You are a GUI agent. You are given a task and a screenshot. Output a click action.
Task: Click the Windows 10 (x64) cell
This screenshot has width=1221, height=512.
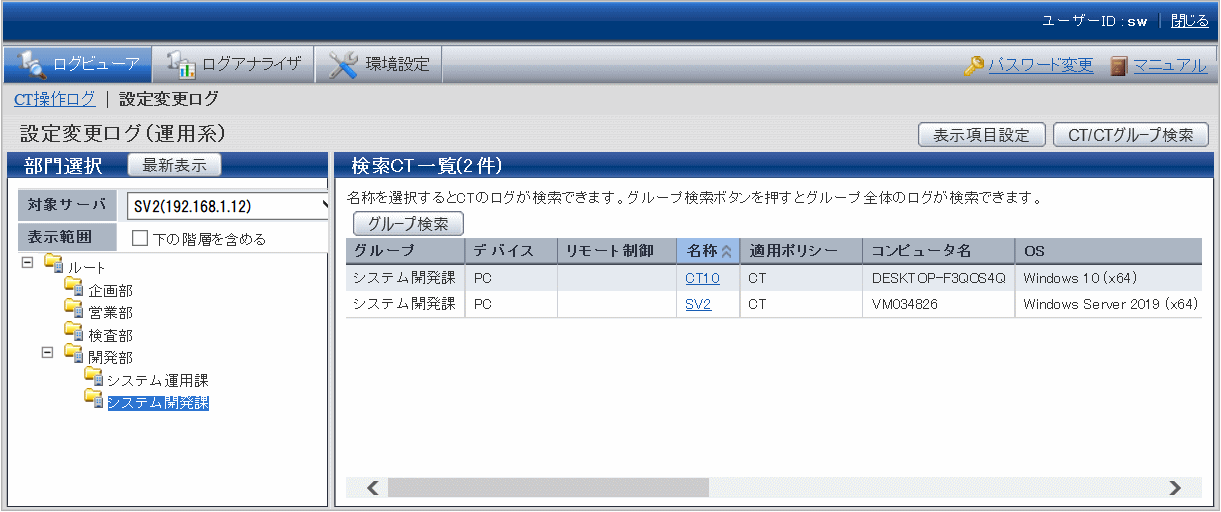point(1108,278)
